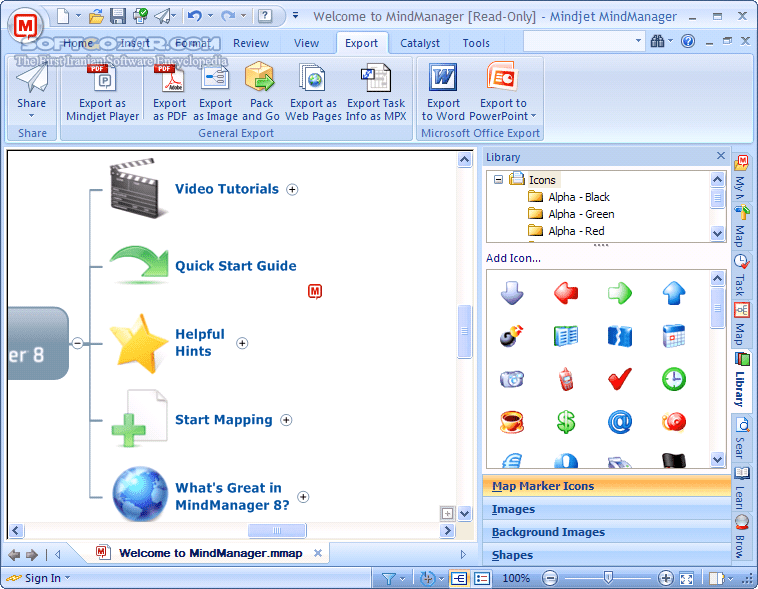Click the Open folder icon in quick toolbar

tap(96, 16)
